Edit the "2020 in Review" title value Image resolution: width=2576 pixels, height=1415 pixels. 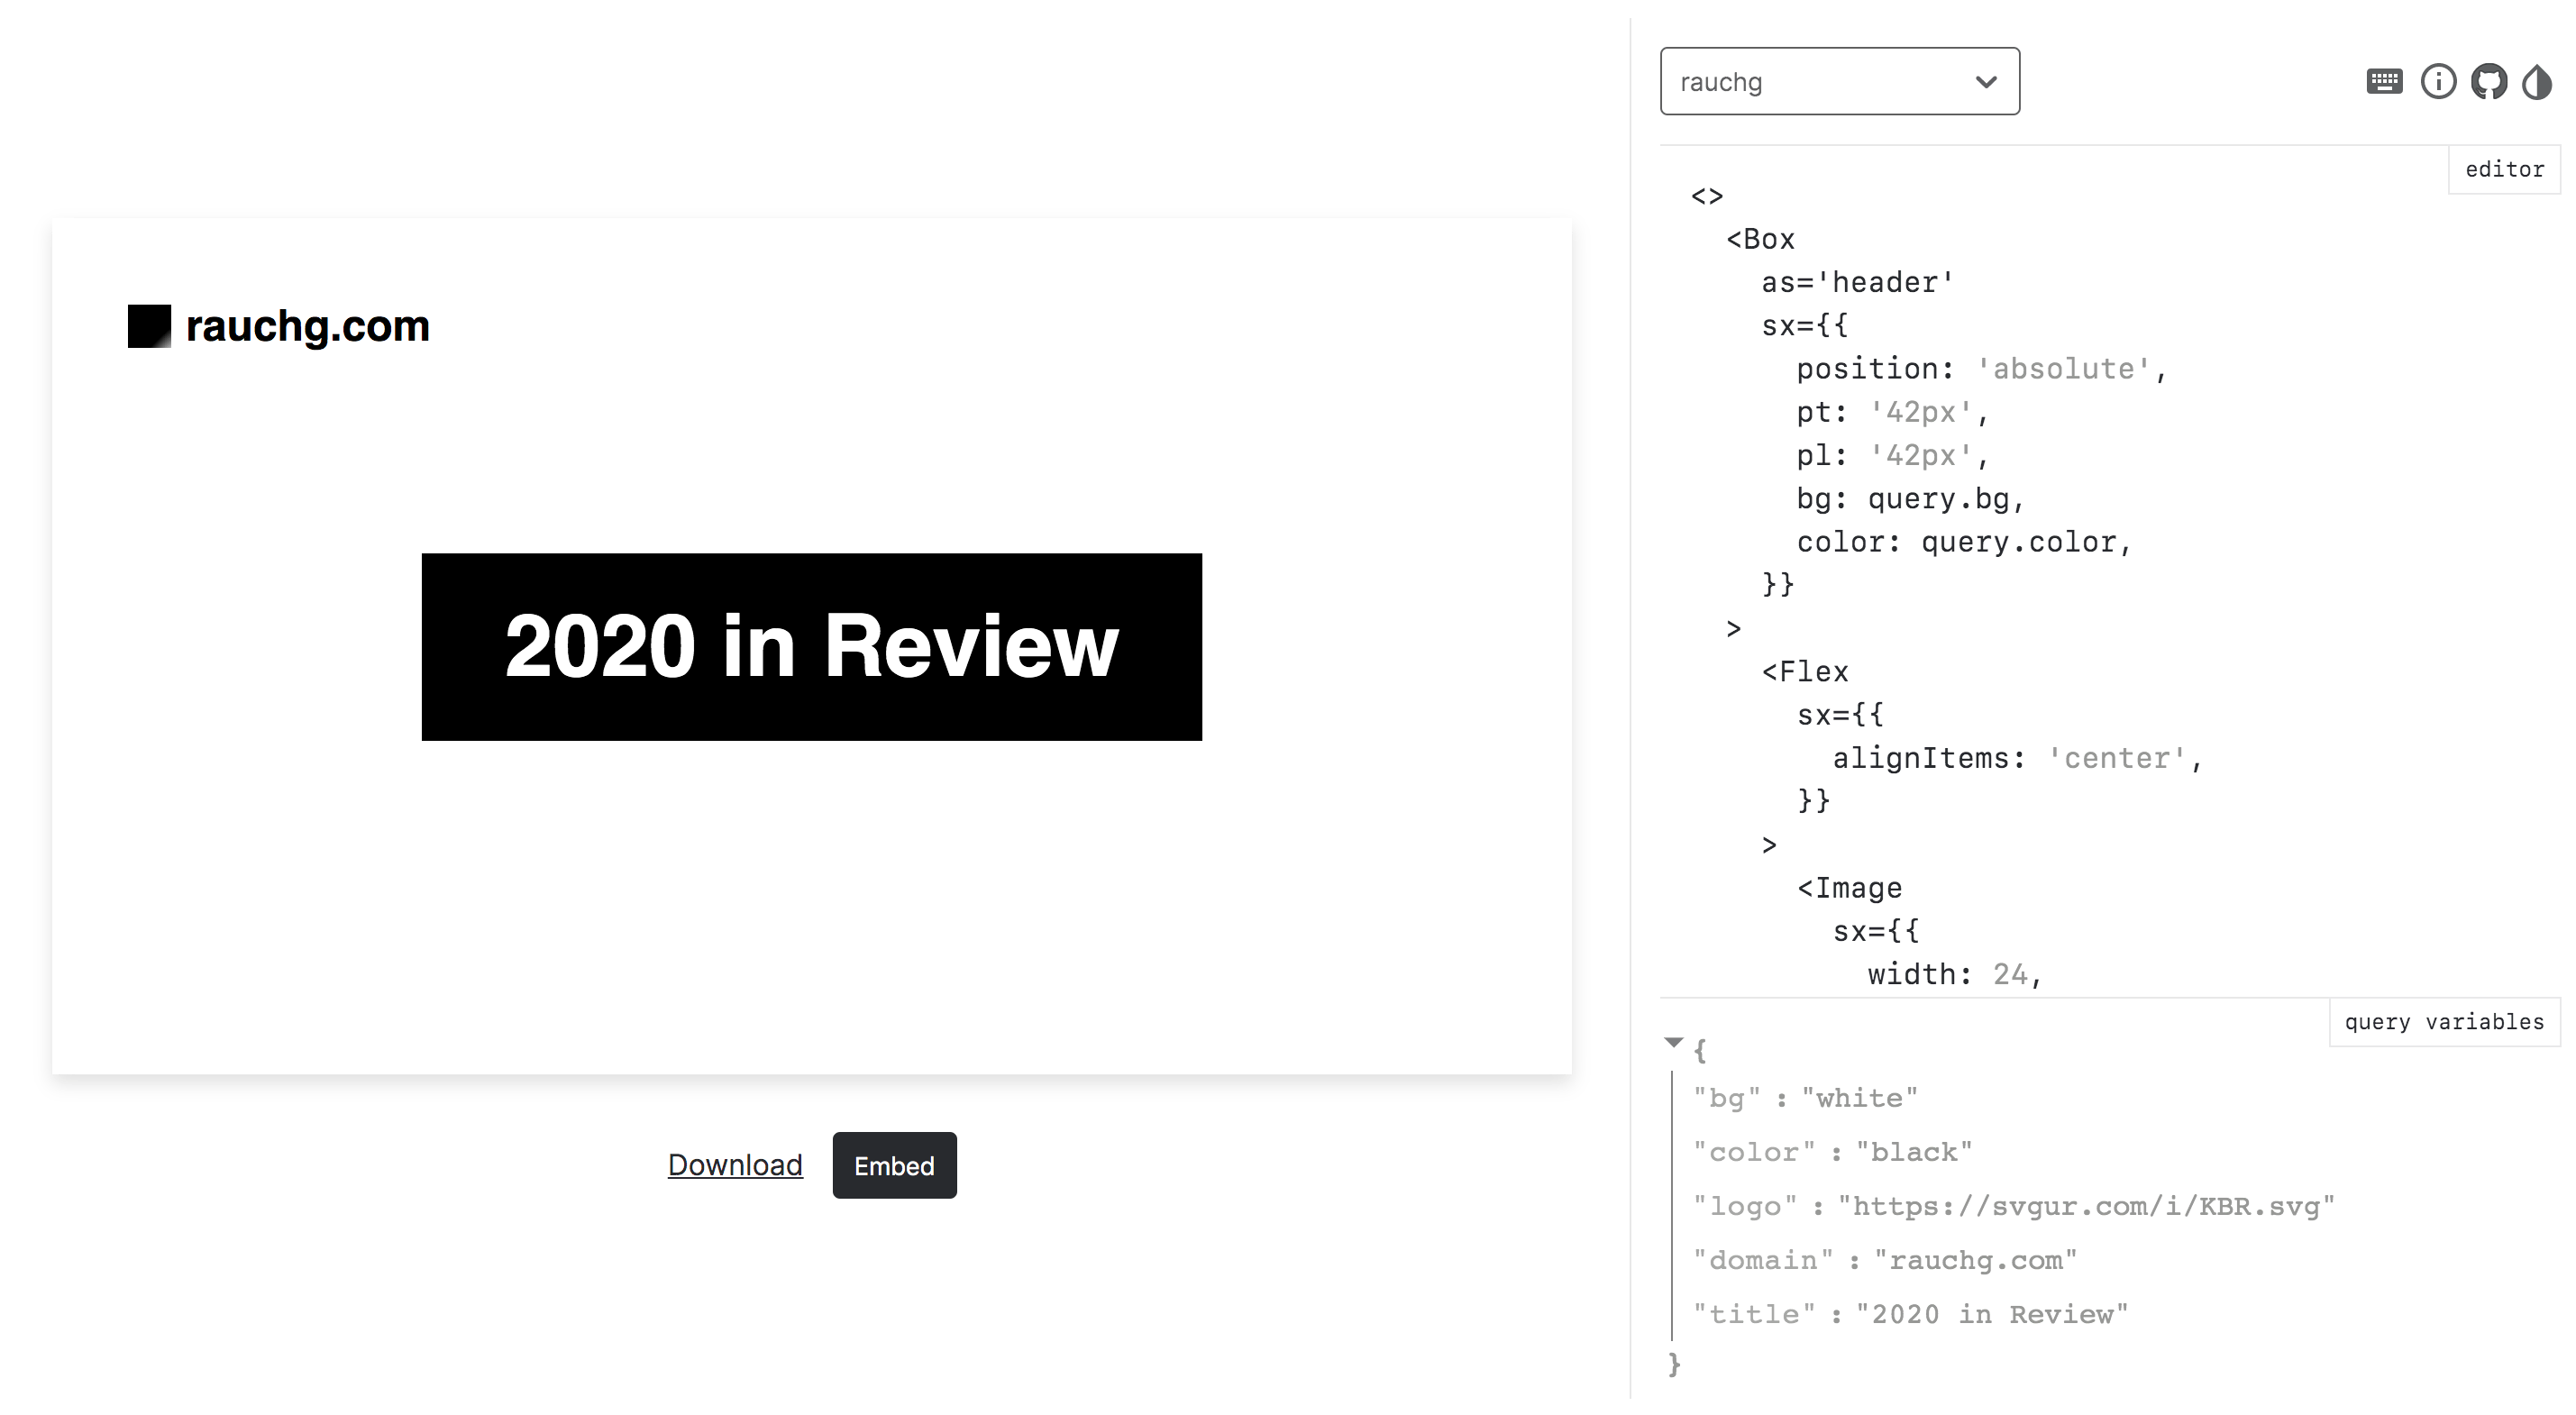1992,1314
